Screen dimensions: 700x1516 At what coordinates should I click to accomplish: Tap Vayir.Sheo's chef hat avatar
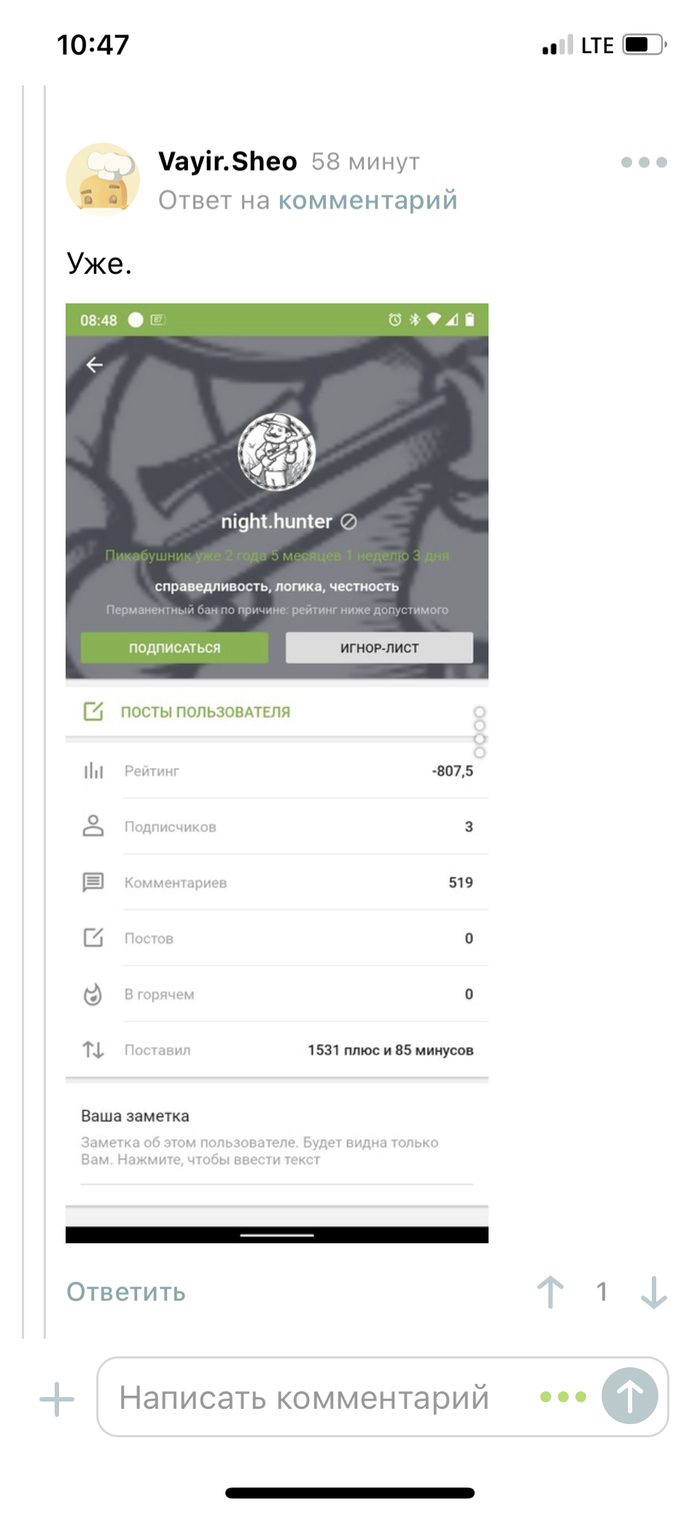coord(102,179)
